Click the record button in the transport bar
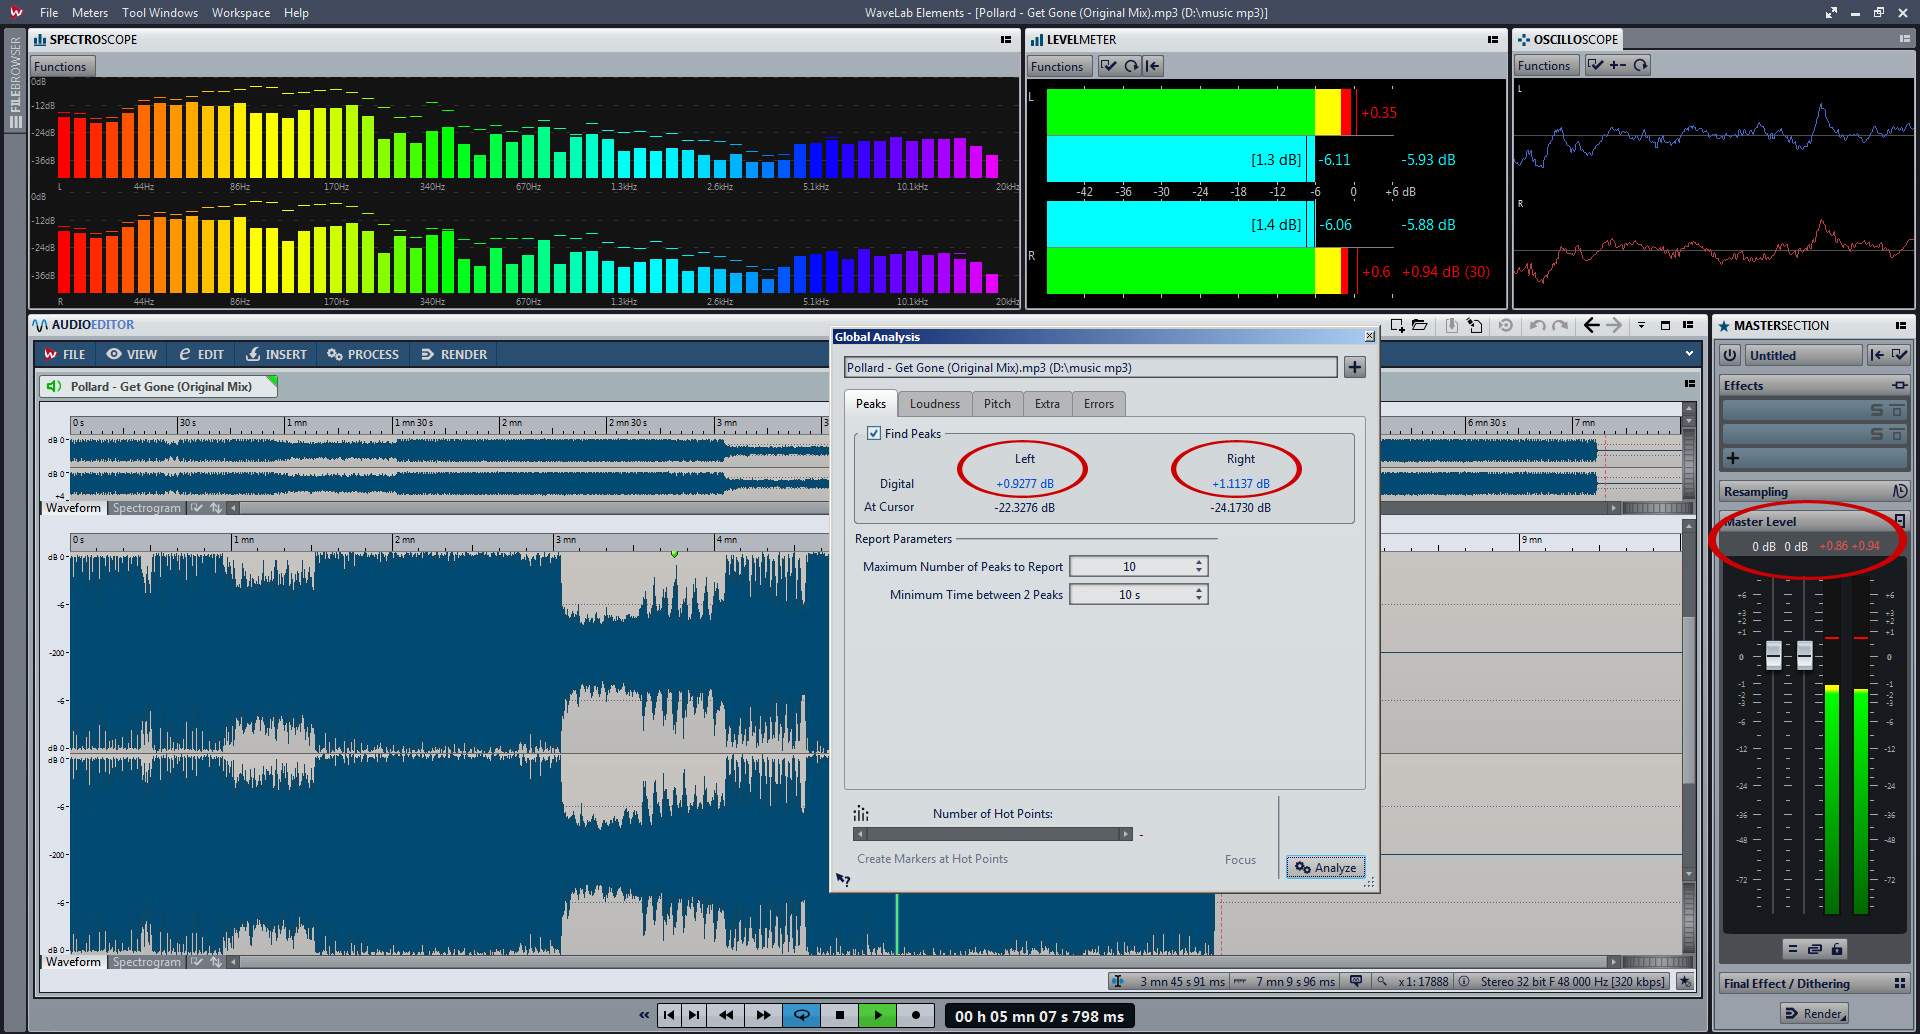1920x1034 pixels. [x=915, y=1015]
